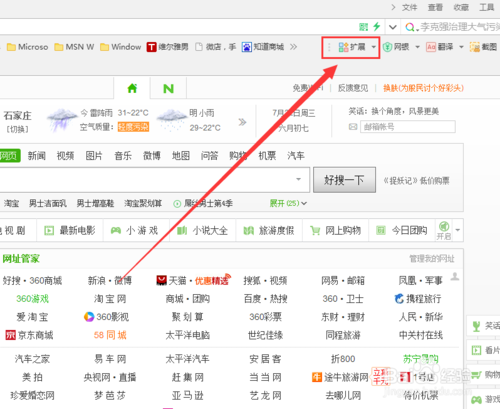Switch to the green N tab
The image size is (500, 409).
[168, 89]
